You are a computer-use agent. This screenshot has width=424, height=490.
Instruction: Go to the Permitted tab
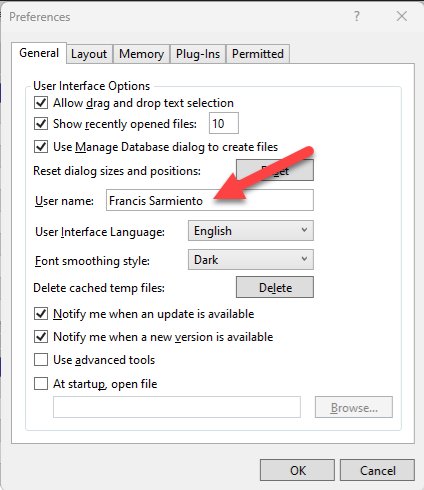pyautogui.click(x=258, y=54)
